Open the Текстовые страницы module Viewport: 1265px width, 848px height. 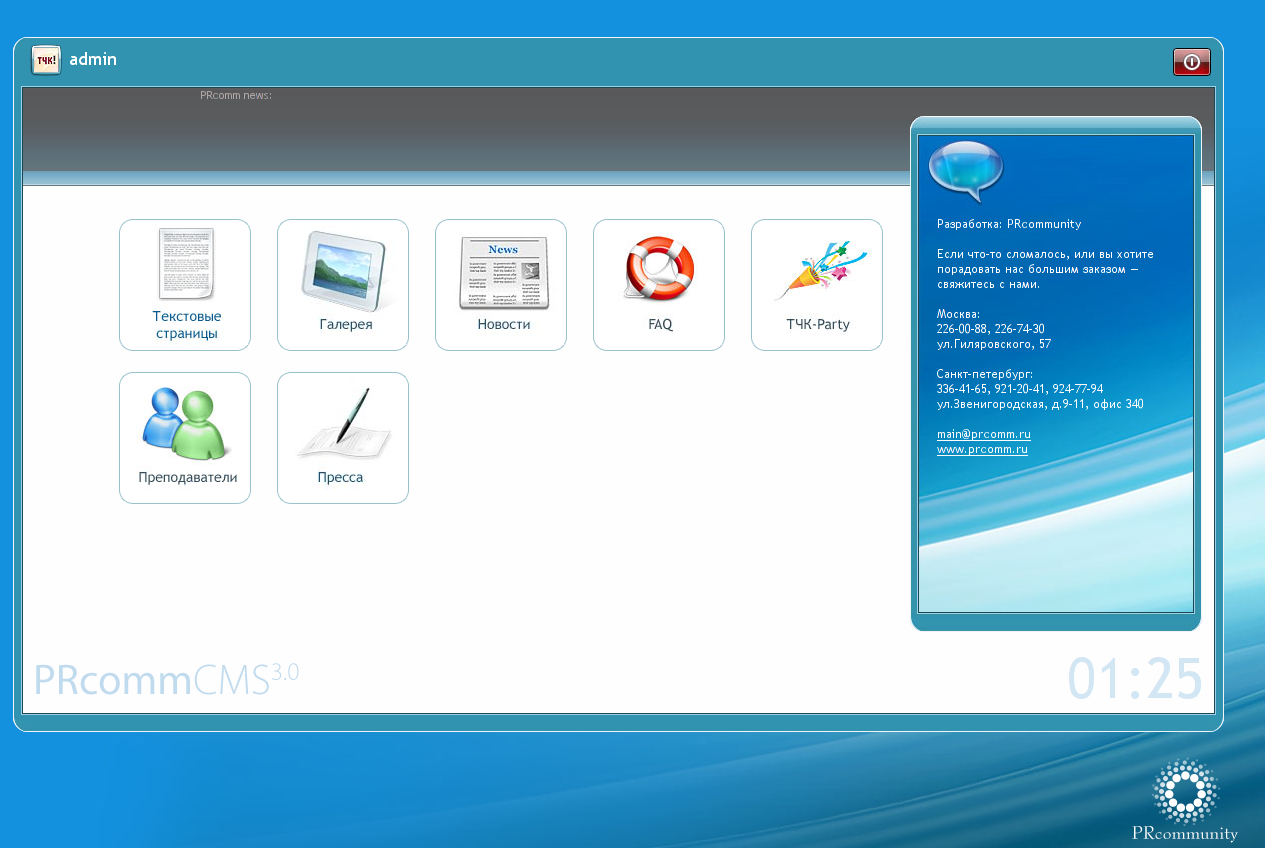184,285
